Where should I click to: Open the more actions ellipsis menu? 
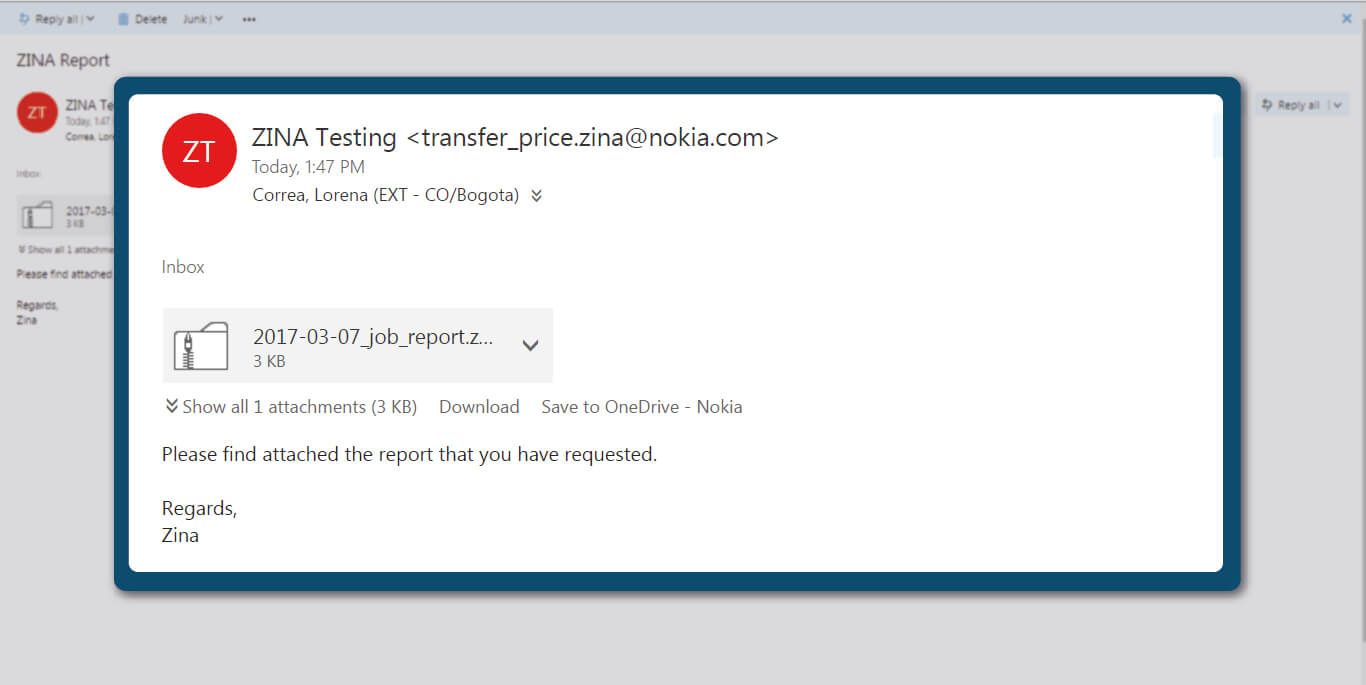coord(249,19)
